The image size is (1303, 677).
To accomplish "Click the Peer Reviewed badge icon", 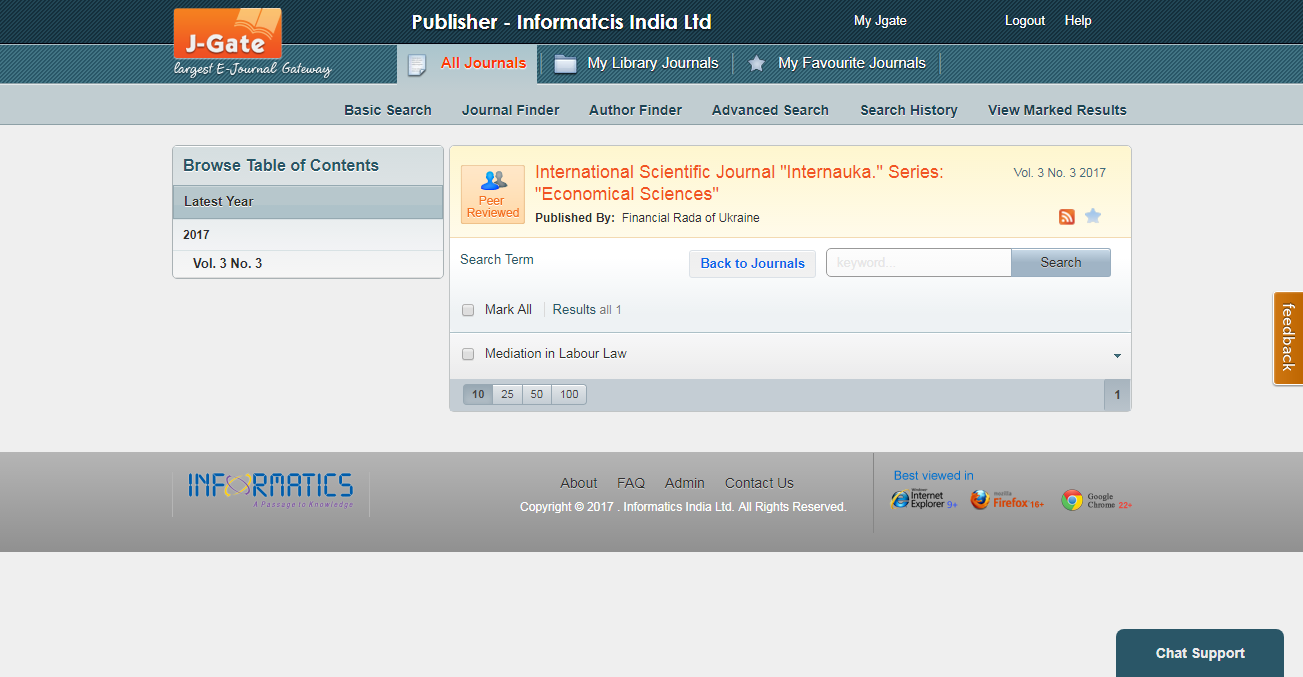I will 493,194.
